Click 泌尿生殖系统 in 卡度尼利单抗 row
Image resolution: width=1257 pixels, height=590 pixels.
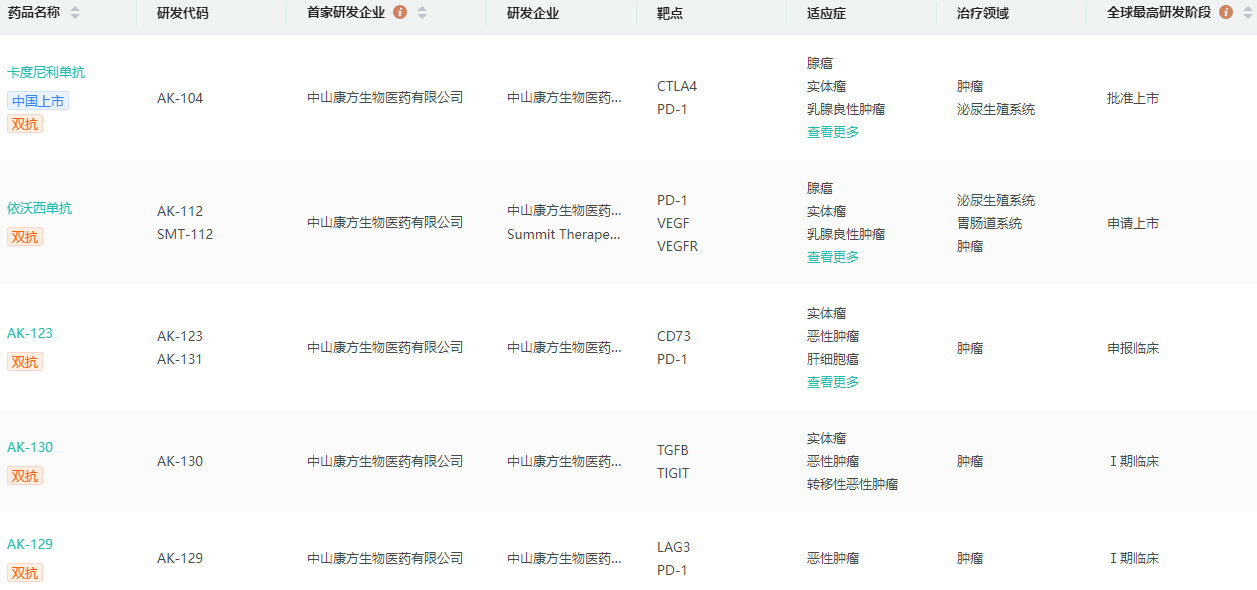pos(996,109)
